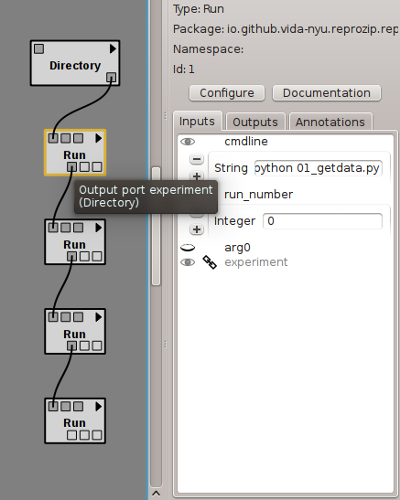
Task: Click last output port of third Run module
Action: tap(97, 346)
